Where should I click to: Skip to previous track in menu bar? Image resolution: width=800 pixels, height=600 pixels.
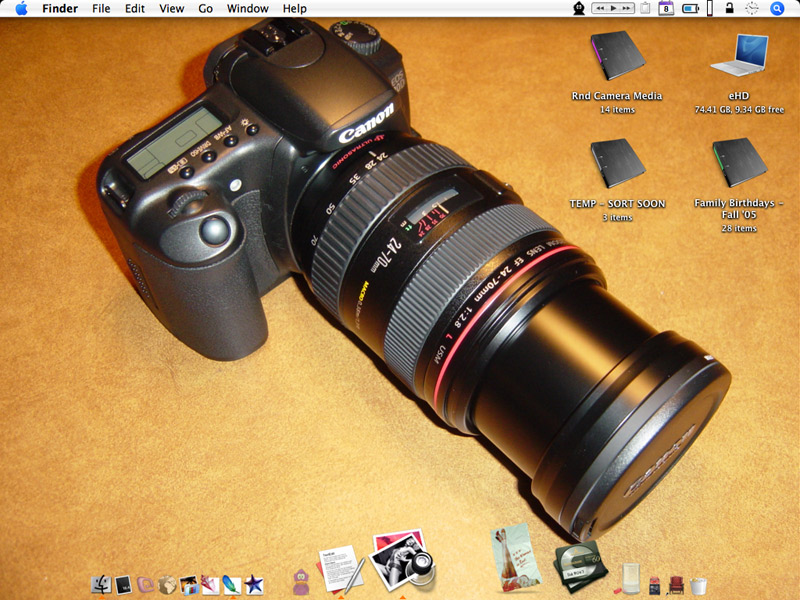click(x=601, y=8)
